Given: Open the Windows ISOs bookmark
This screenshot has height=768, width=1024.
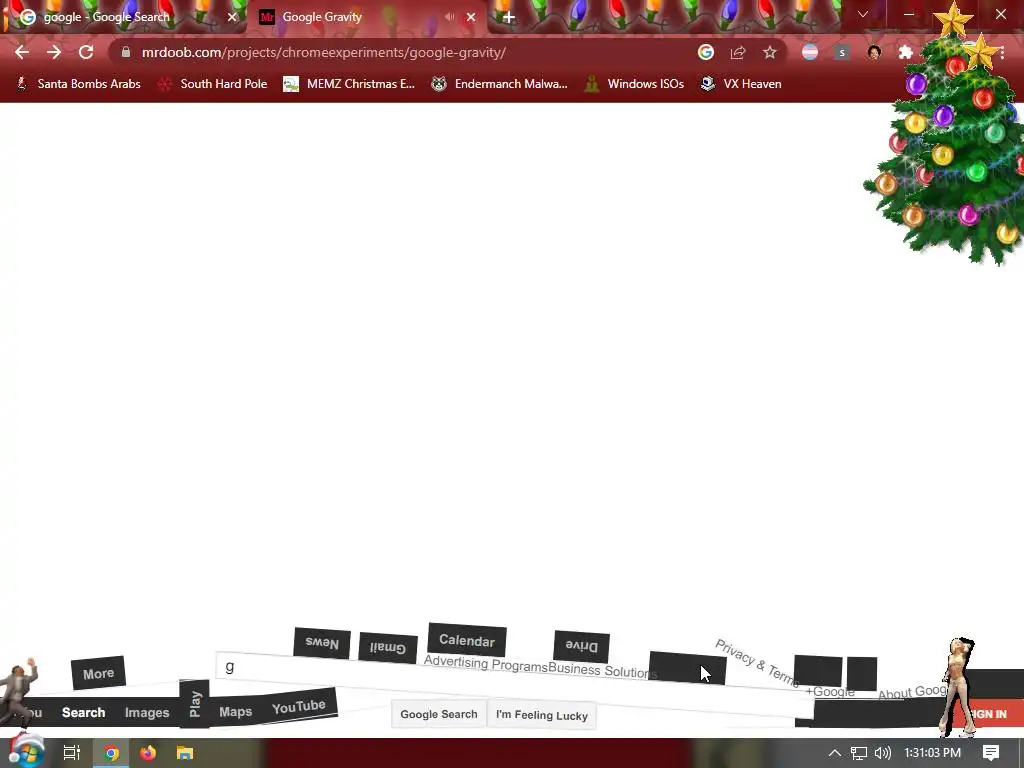Looking at the screenshot, I should coord(634,84).
